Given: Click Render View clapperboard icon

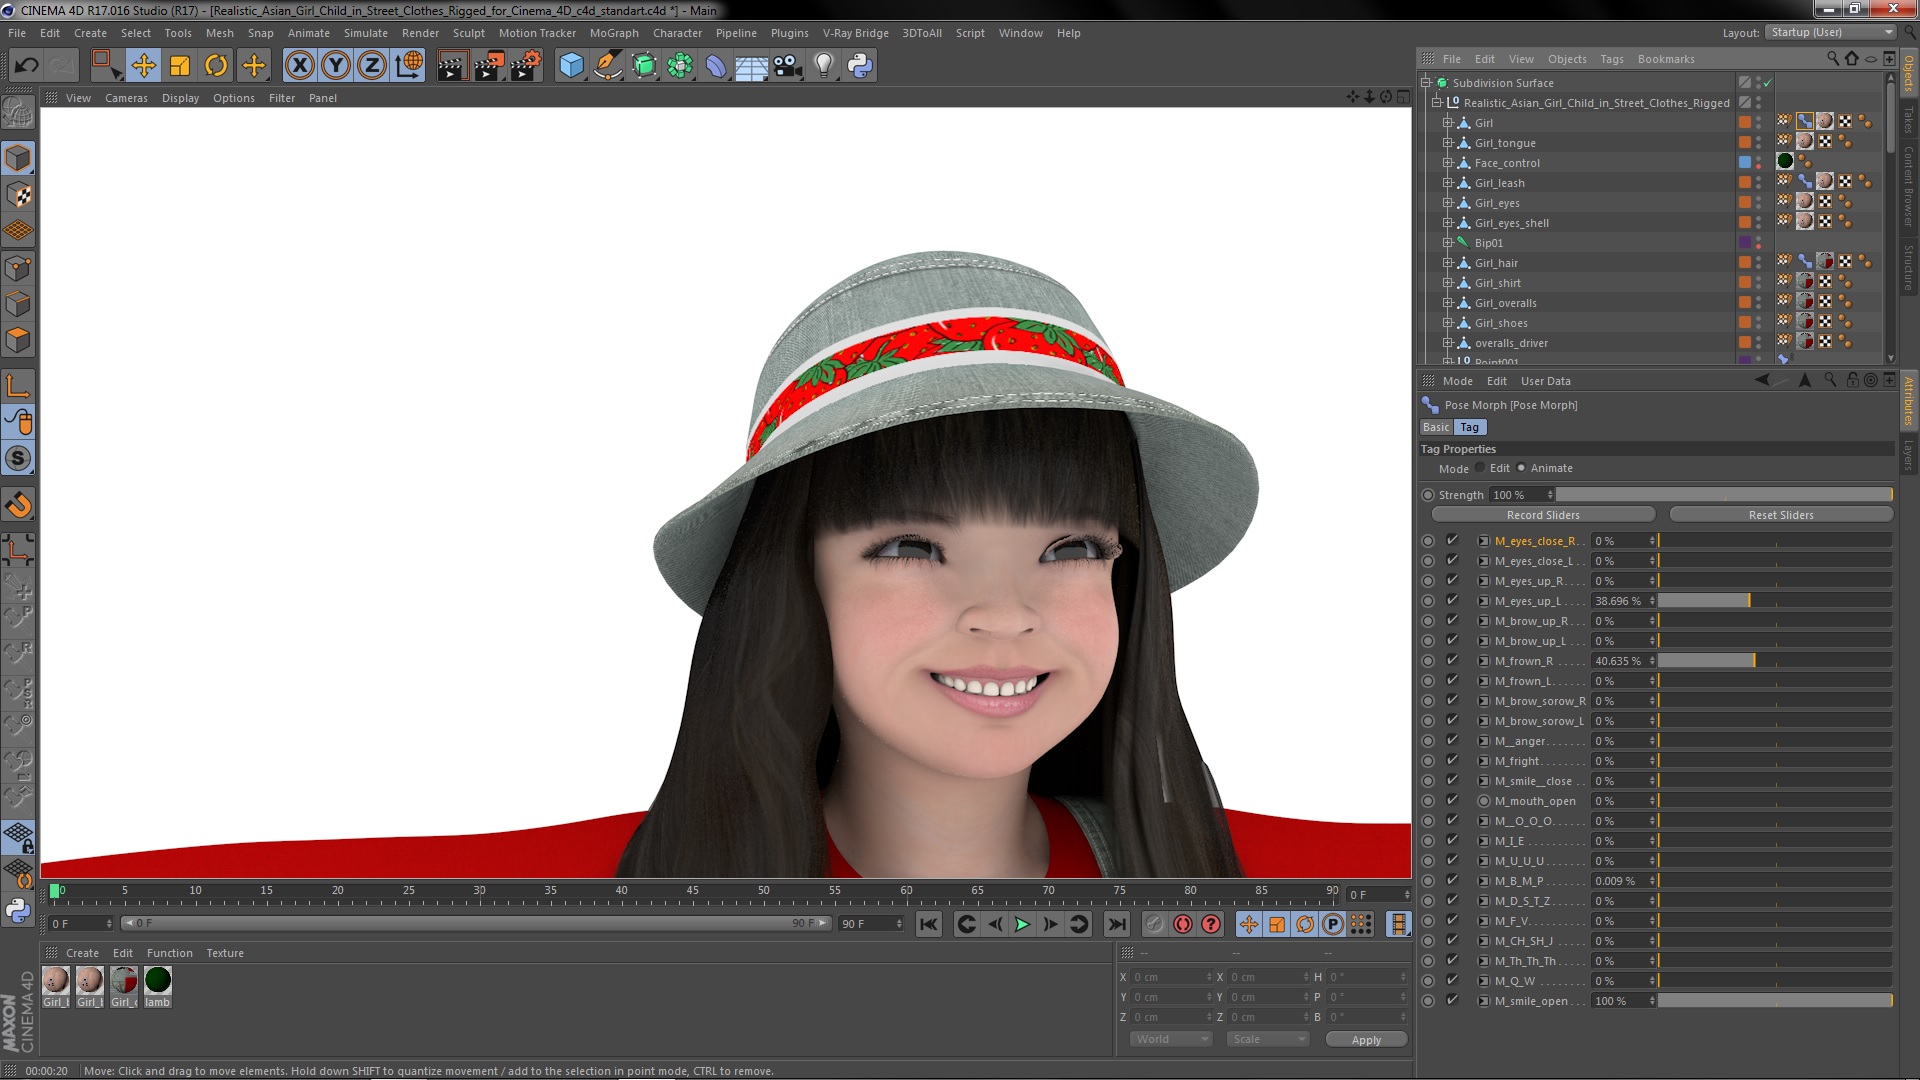Looking at the screenshot, I should point(451,66).
